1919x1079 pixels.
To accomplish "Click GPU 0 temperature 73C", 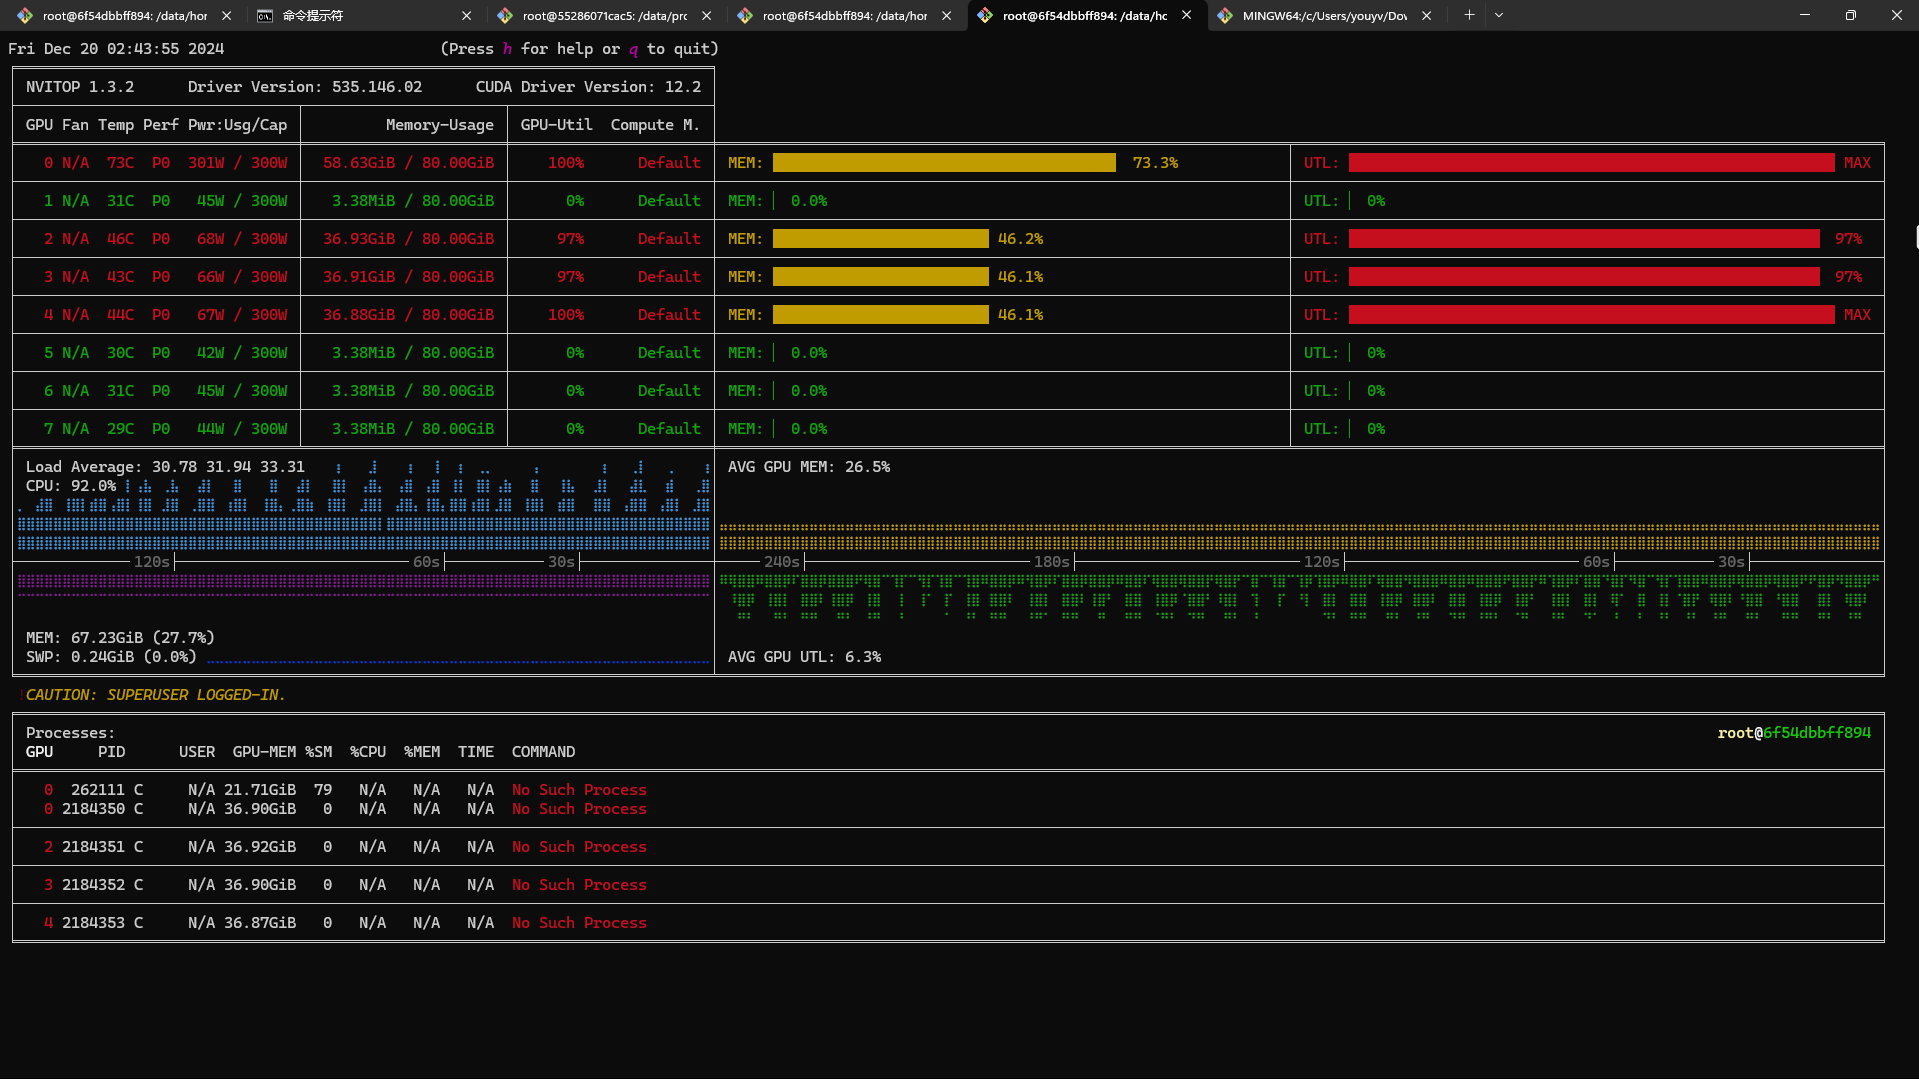I will coord(120,163).
